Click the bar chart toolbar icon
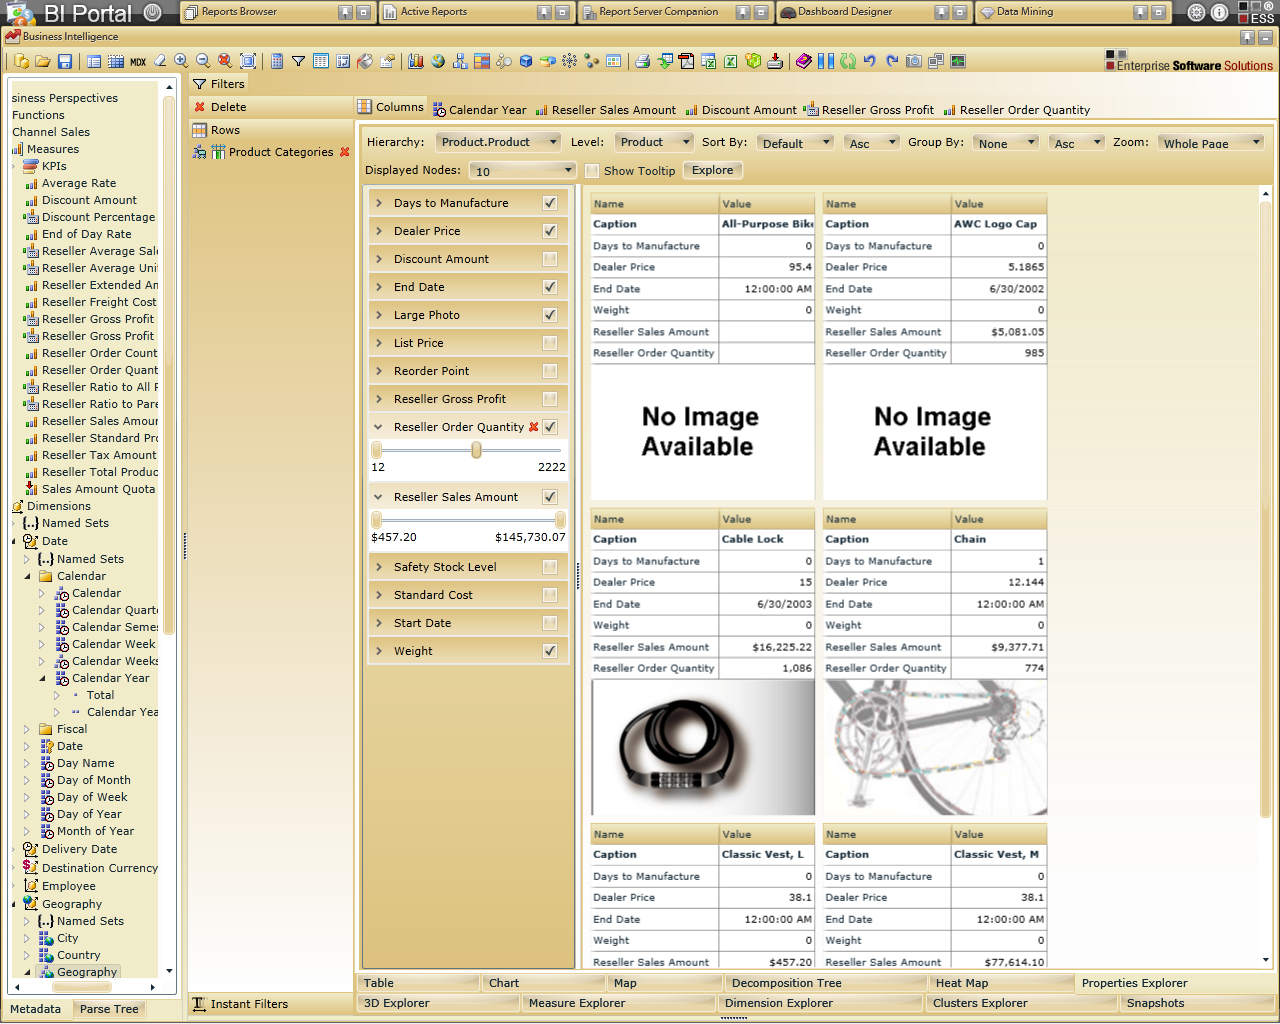 point(417,61)
